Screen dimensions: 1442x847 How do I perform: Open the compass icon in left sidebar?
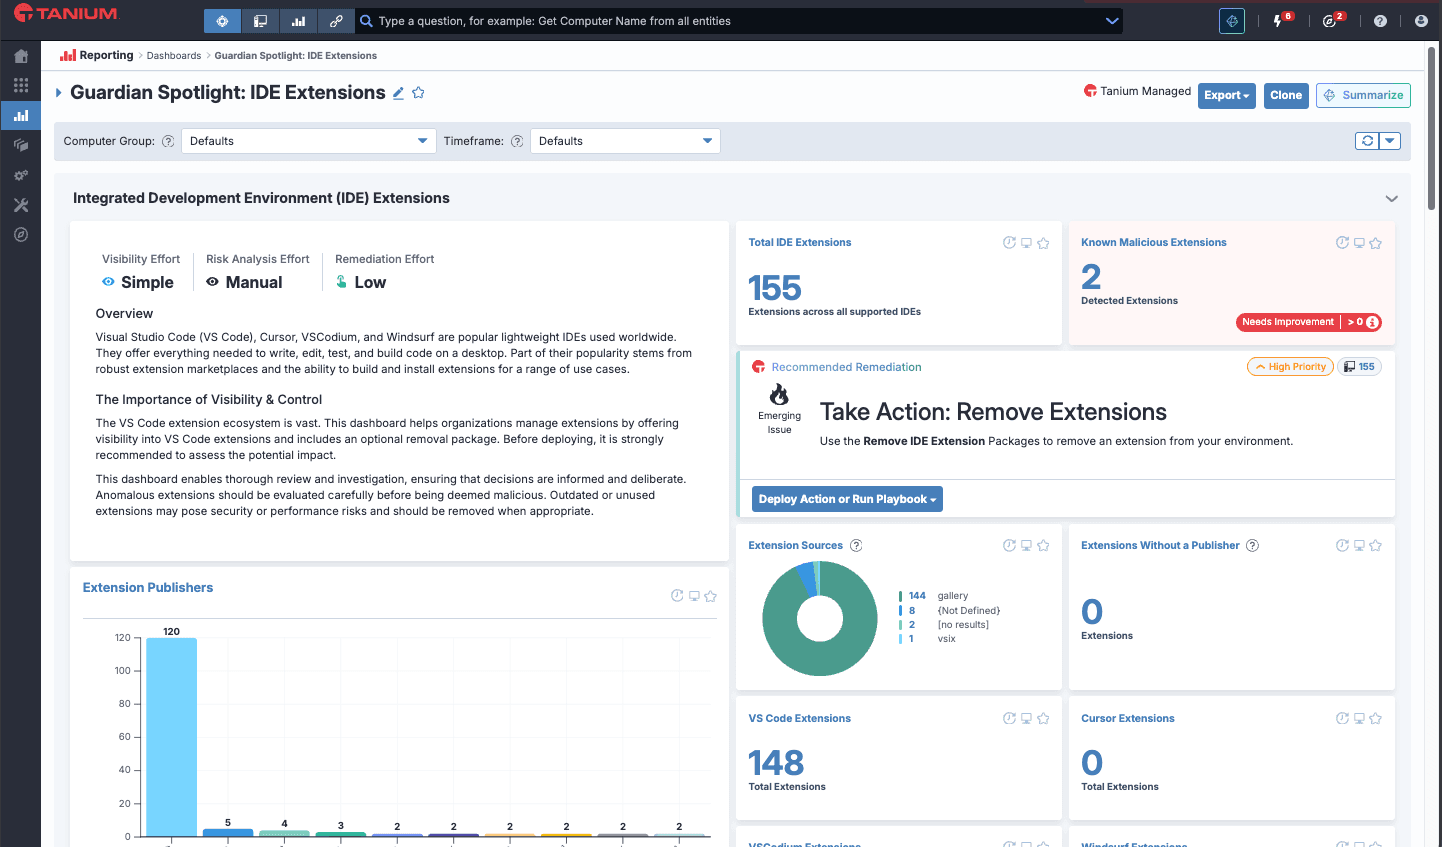click(21, 235)
